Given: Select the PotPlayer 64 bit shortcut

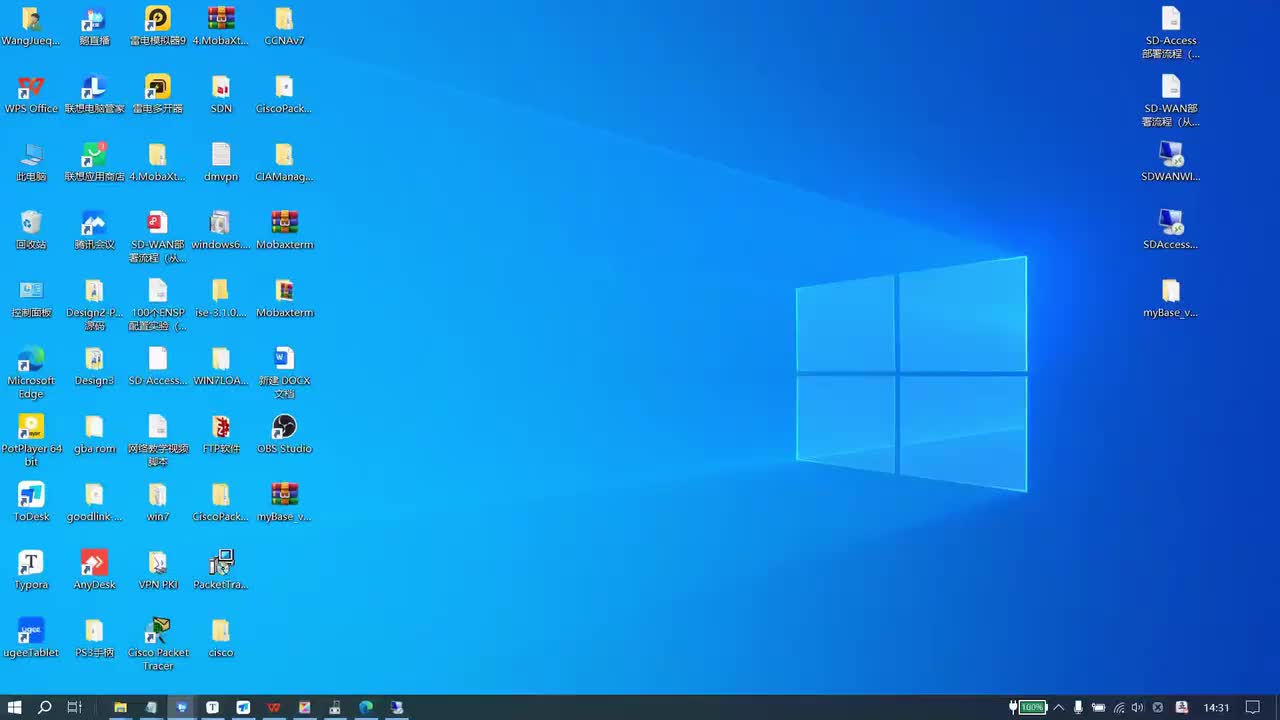Looking at the screenshot, I should tap(31, 441).
